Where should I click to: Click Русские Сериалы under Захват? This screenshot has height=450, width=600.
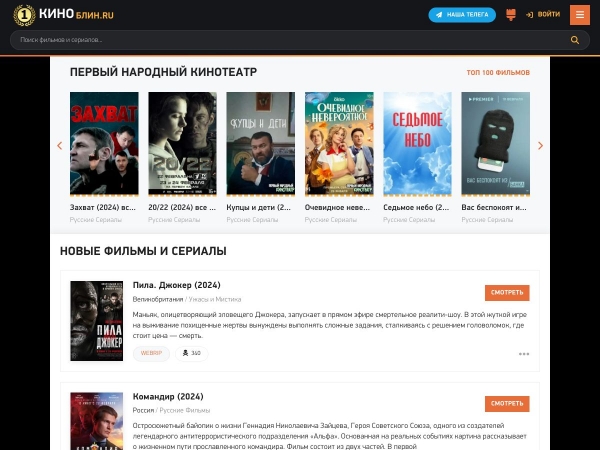[96, 220]
